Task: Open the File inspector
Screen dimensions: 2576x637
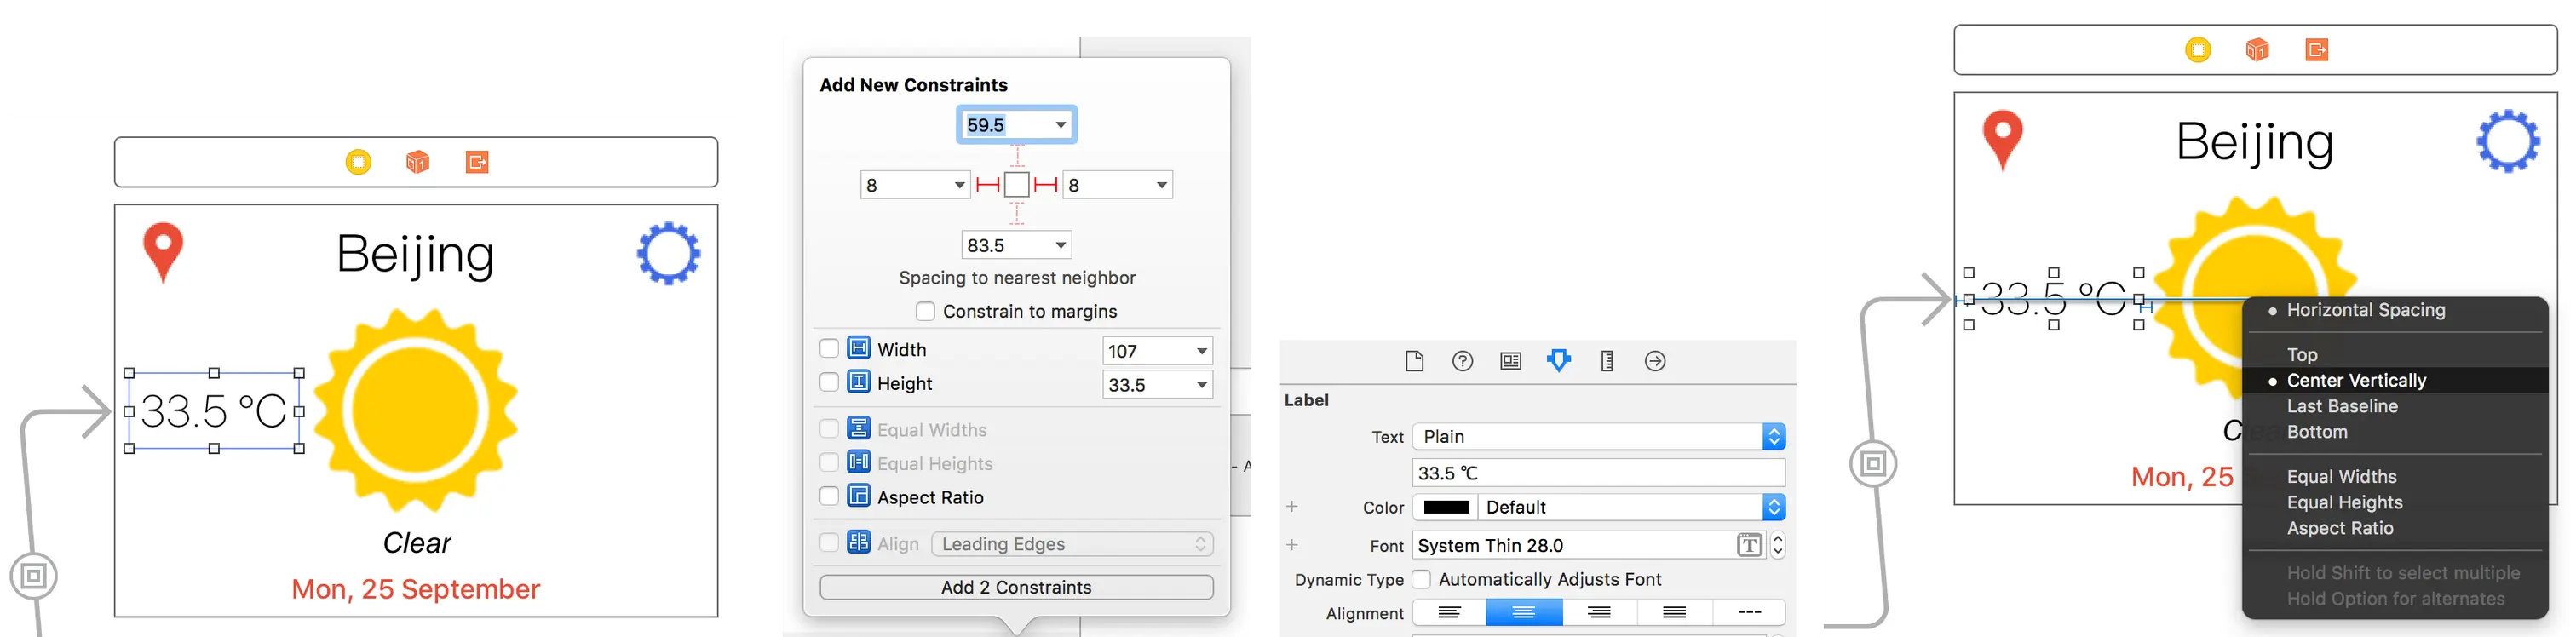Action: (x=1414, y=361)
